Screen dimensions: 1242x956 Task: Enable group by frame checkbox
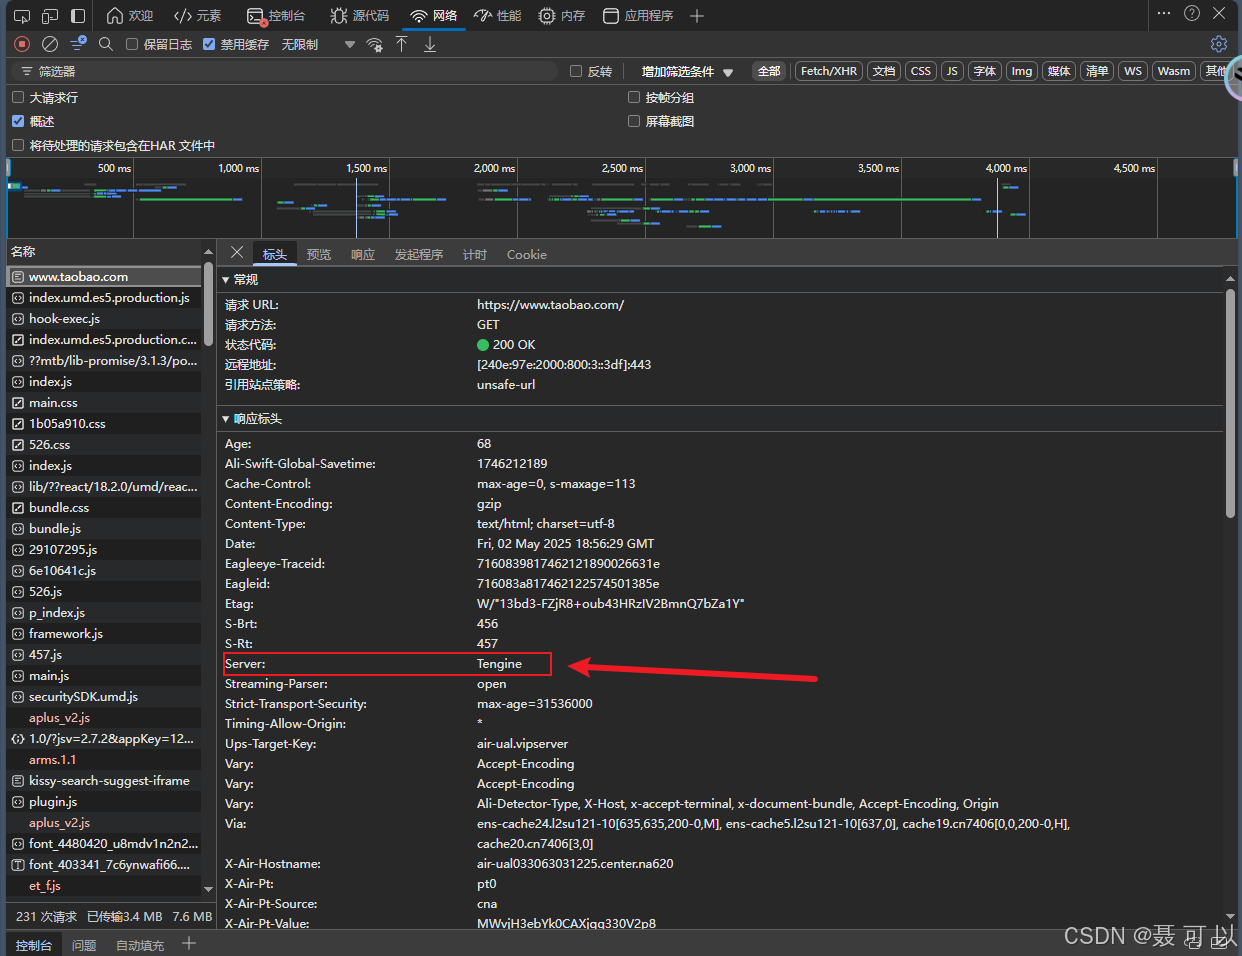tap(634, 97)
